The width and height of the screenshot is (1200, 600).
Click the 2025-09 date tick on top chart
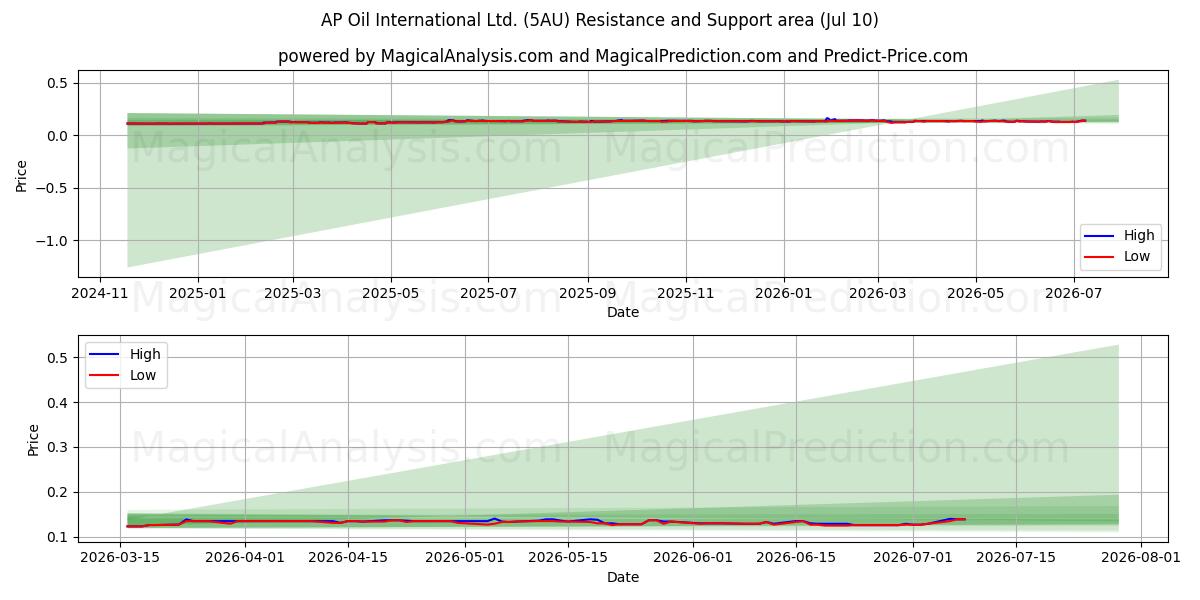(x=588, y=293)
